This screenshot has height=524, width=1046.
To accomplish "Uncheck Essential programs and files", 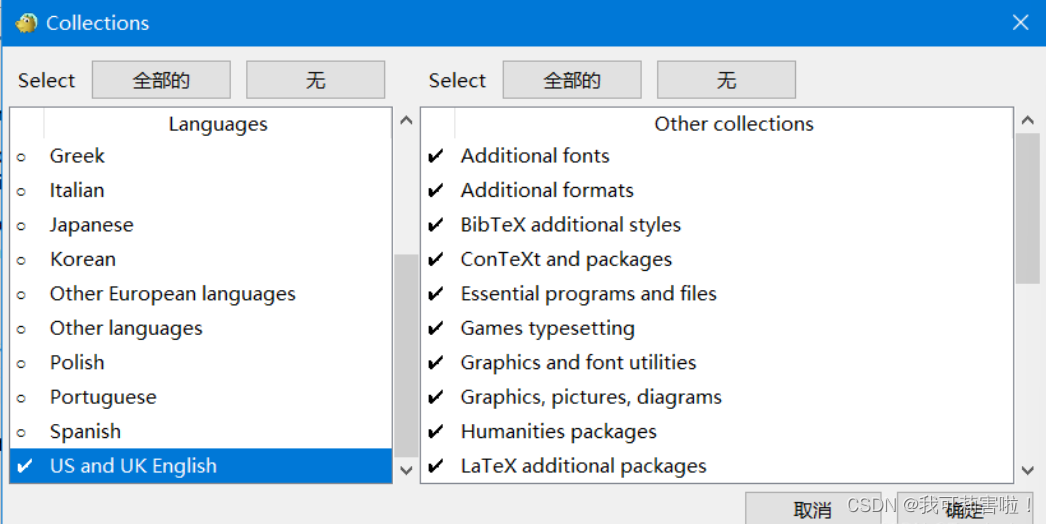I will pyautogui.click(x=436, y=294).
